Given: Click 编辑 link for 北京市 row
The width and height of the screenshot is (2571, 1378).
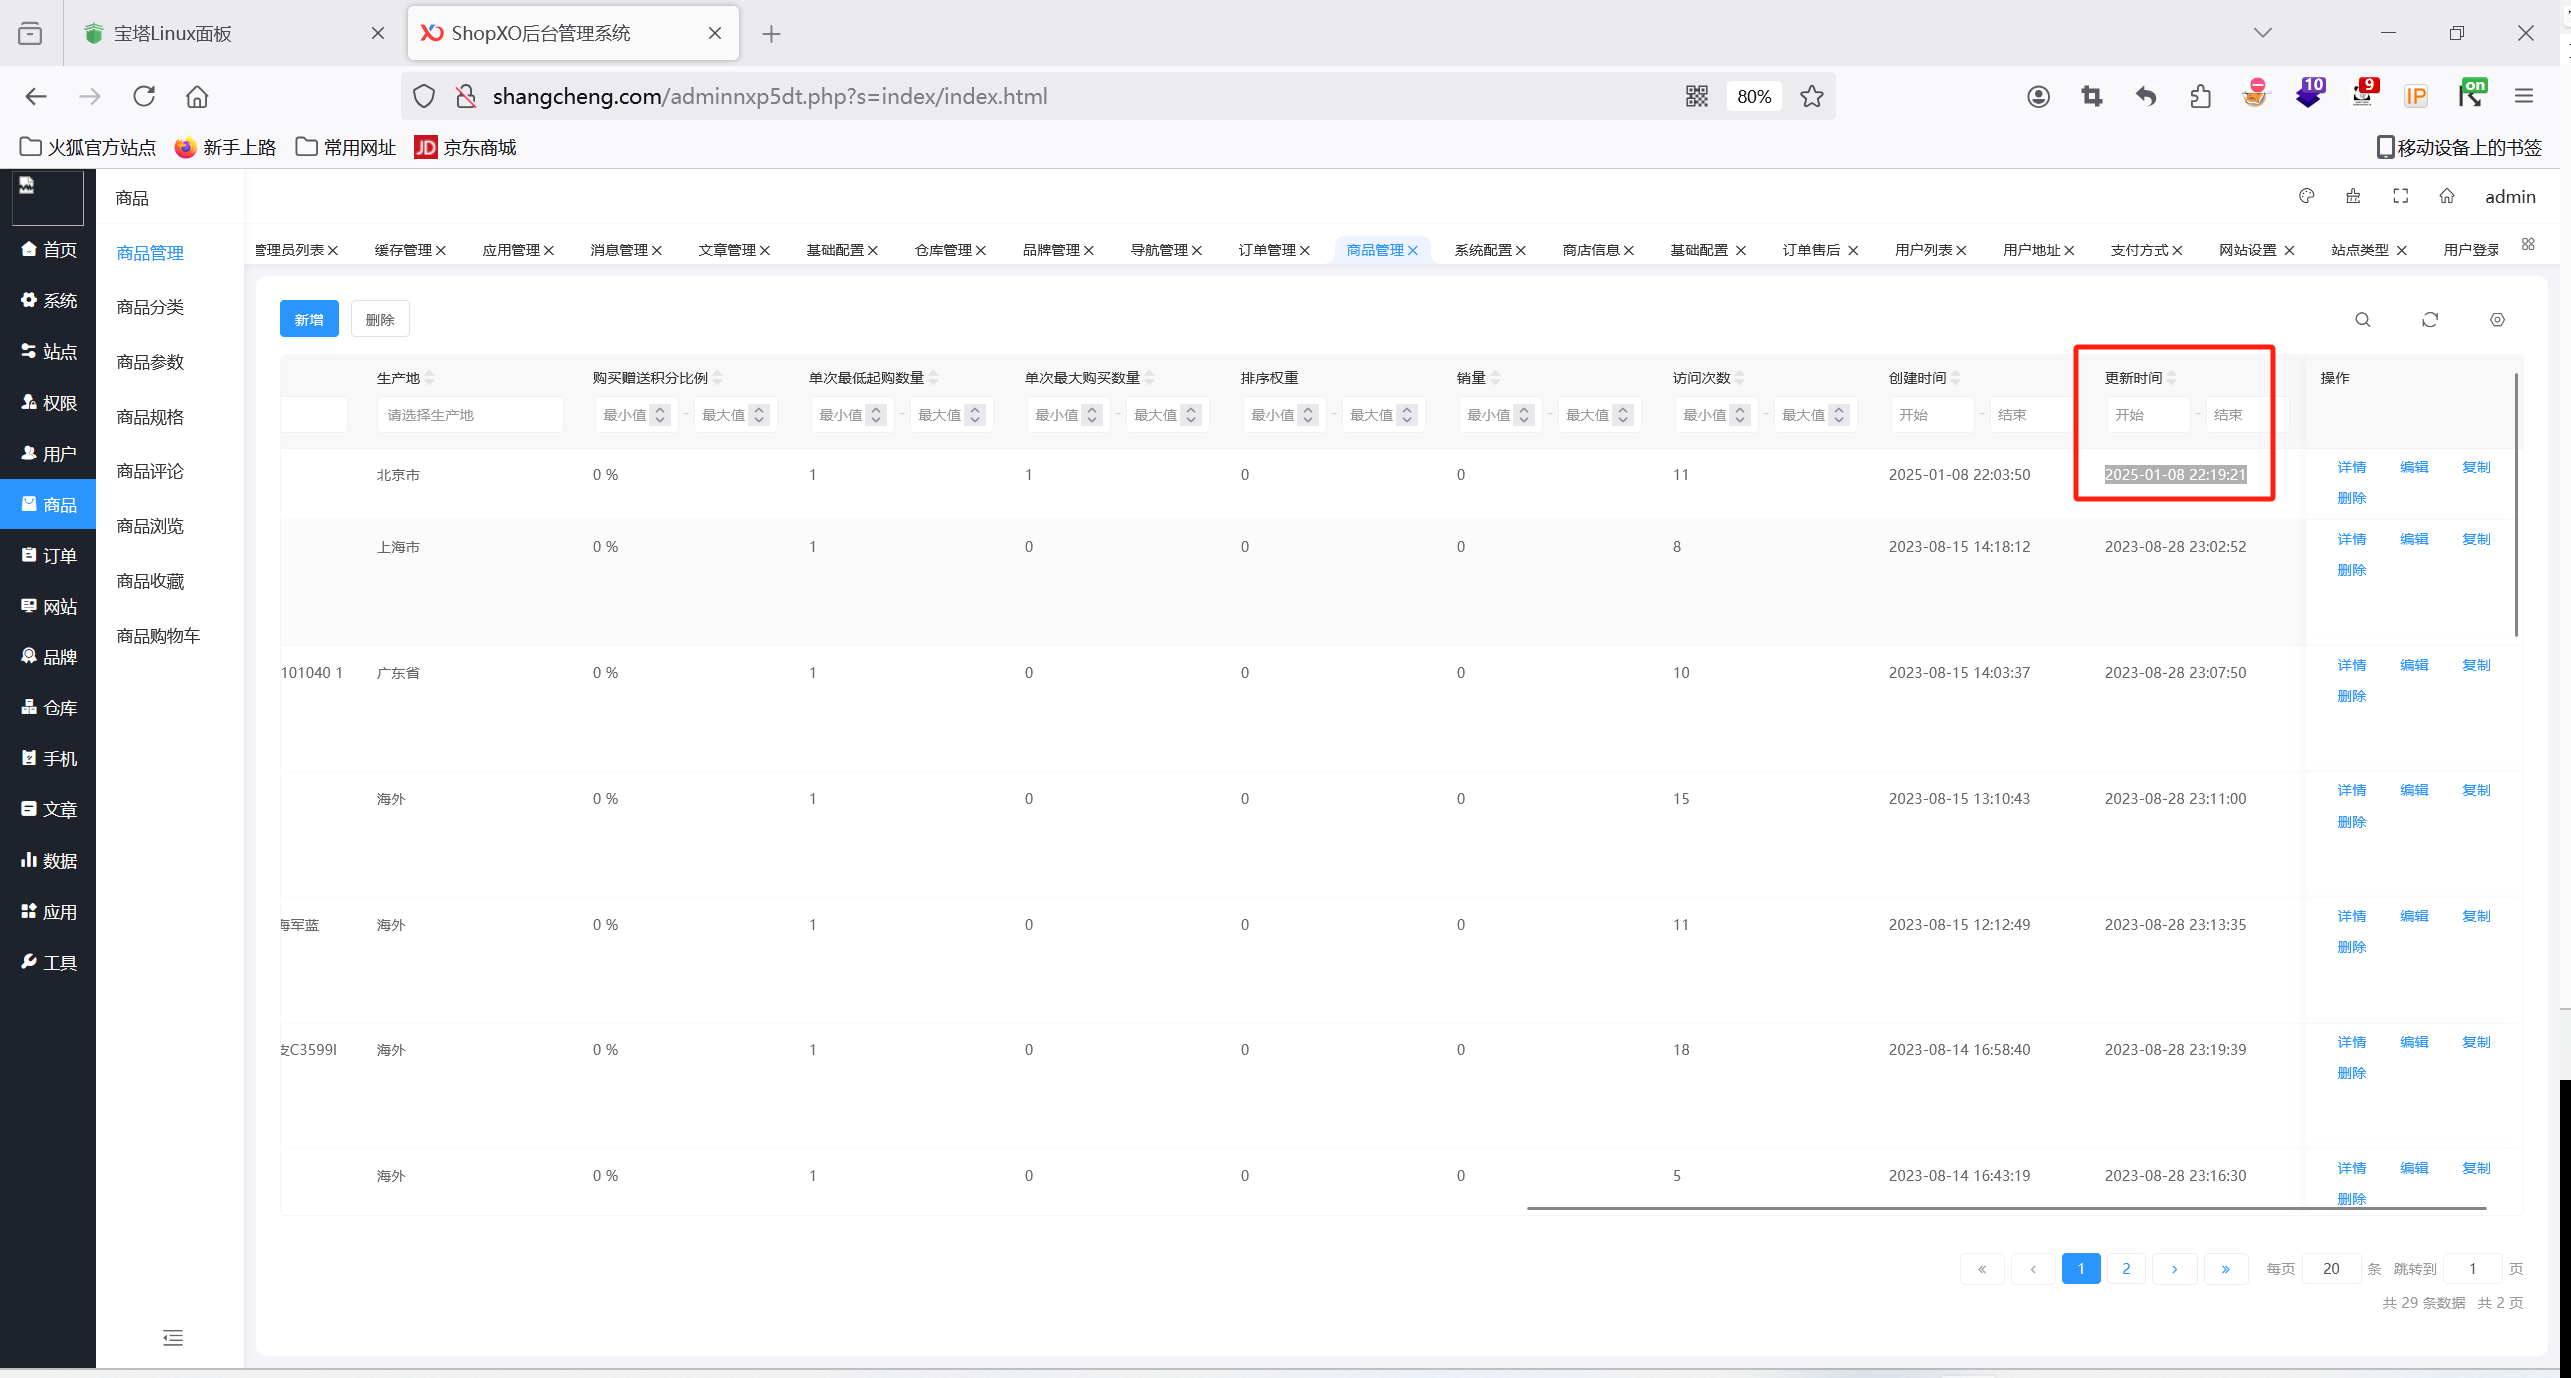Looking at the screenshot, I should point(2414,467).
